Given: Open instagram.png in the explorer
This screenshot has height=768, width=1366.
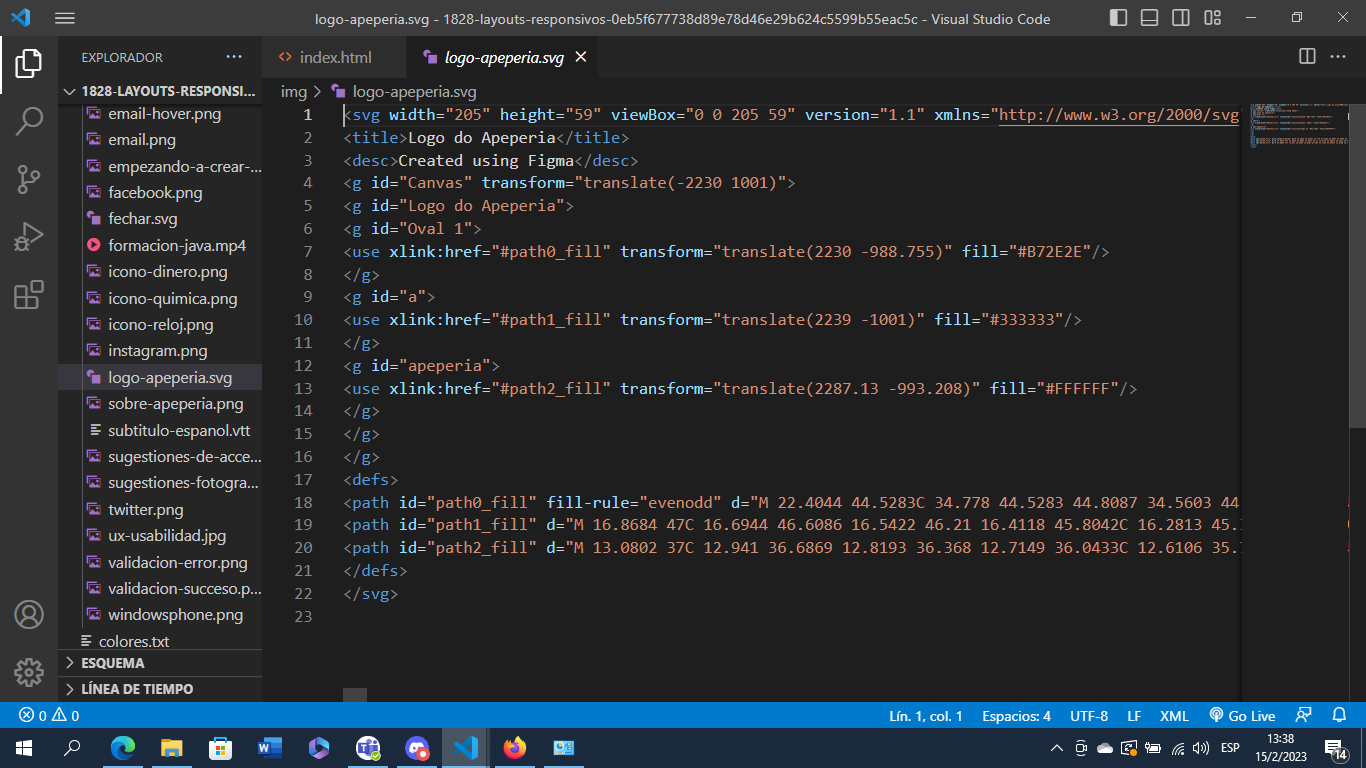Looking at the screenshot, I should 157,351.
